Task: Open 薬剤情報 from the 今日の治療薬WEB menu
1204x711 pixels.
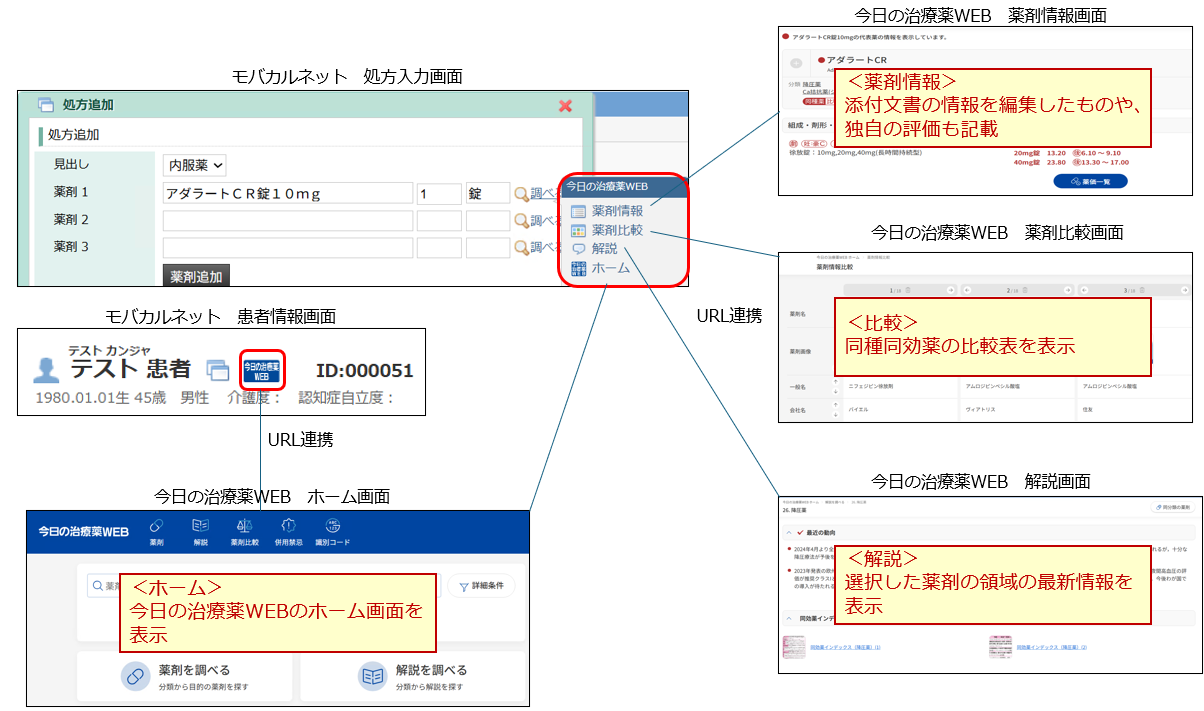Action: (617, 211)
